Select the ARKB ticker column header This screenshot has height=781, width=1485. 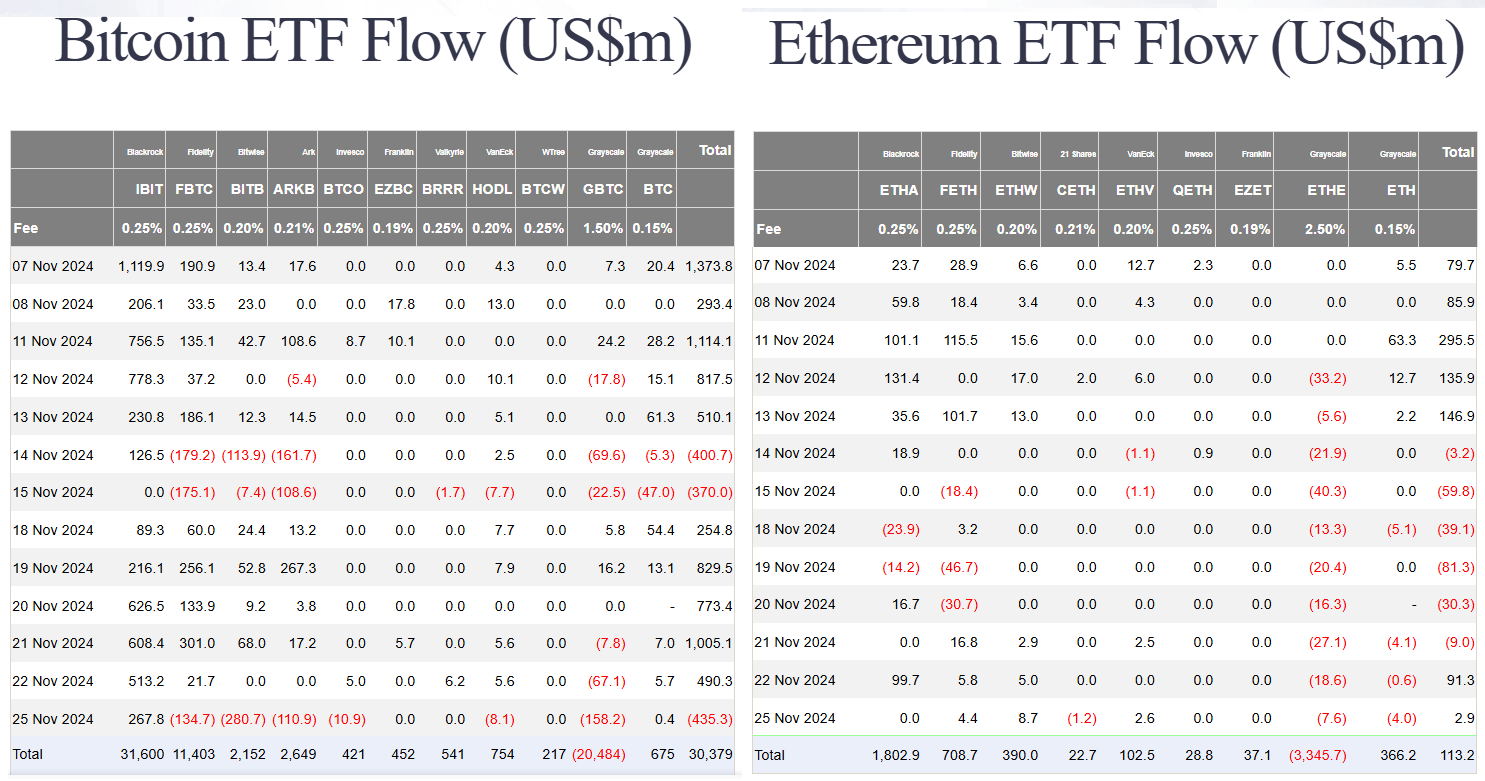click(294, 189)
